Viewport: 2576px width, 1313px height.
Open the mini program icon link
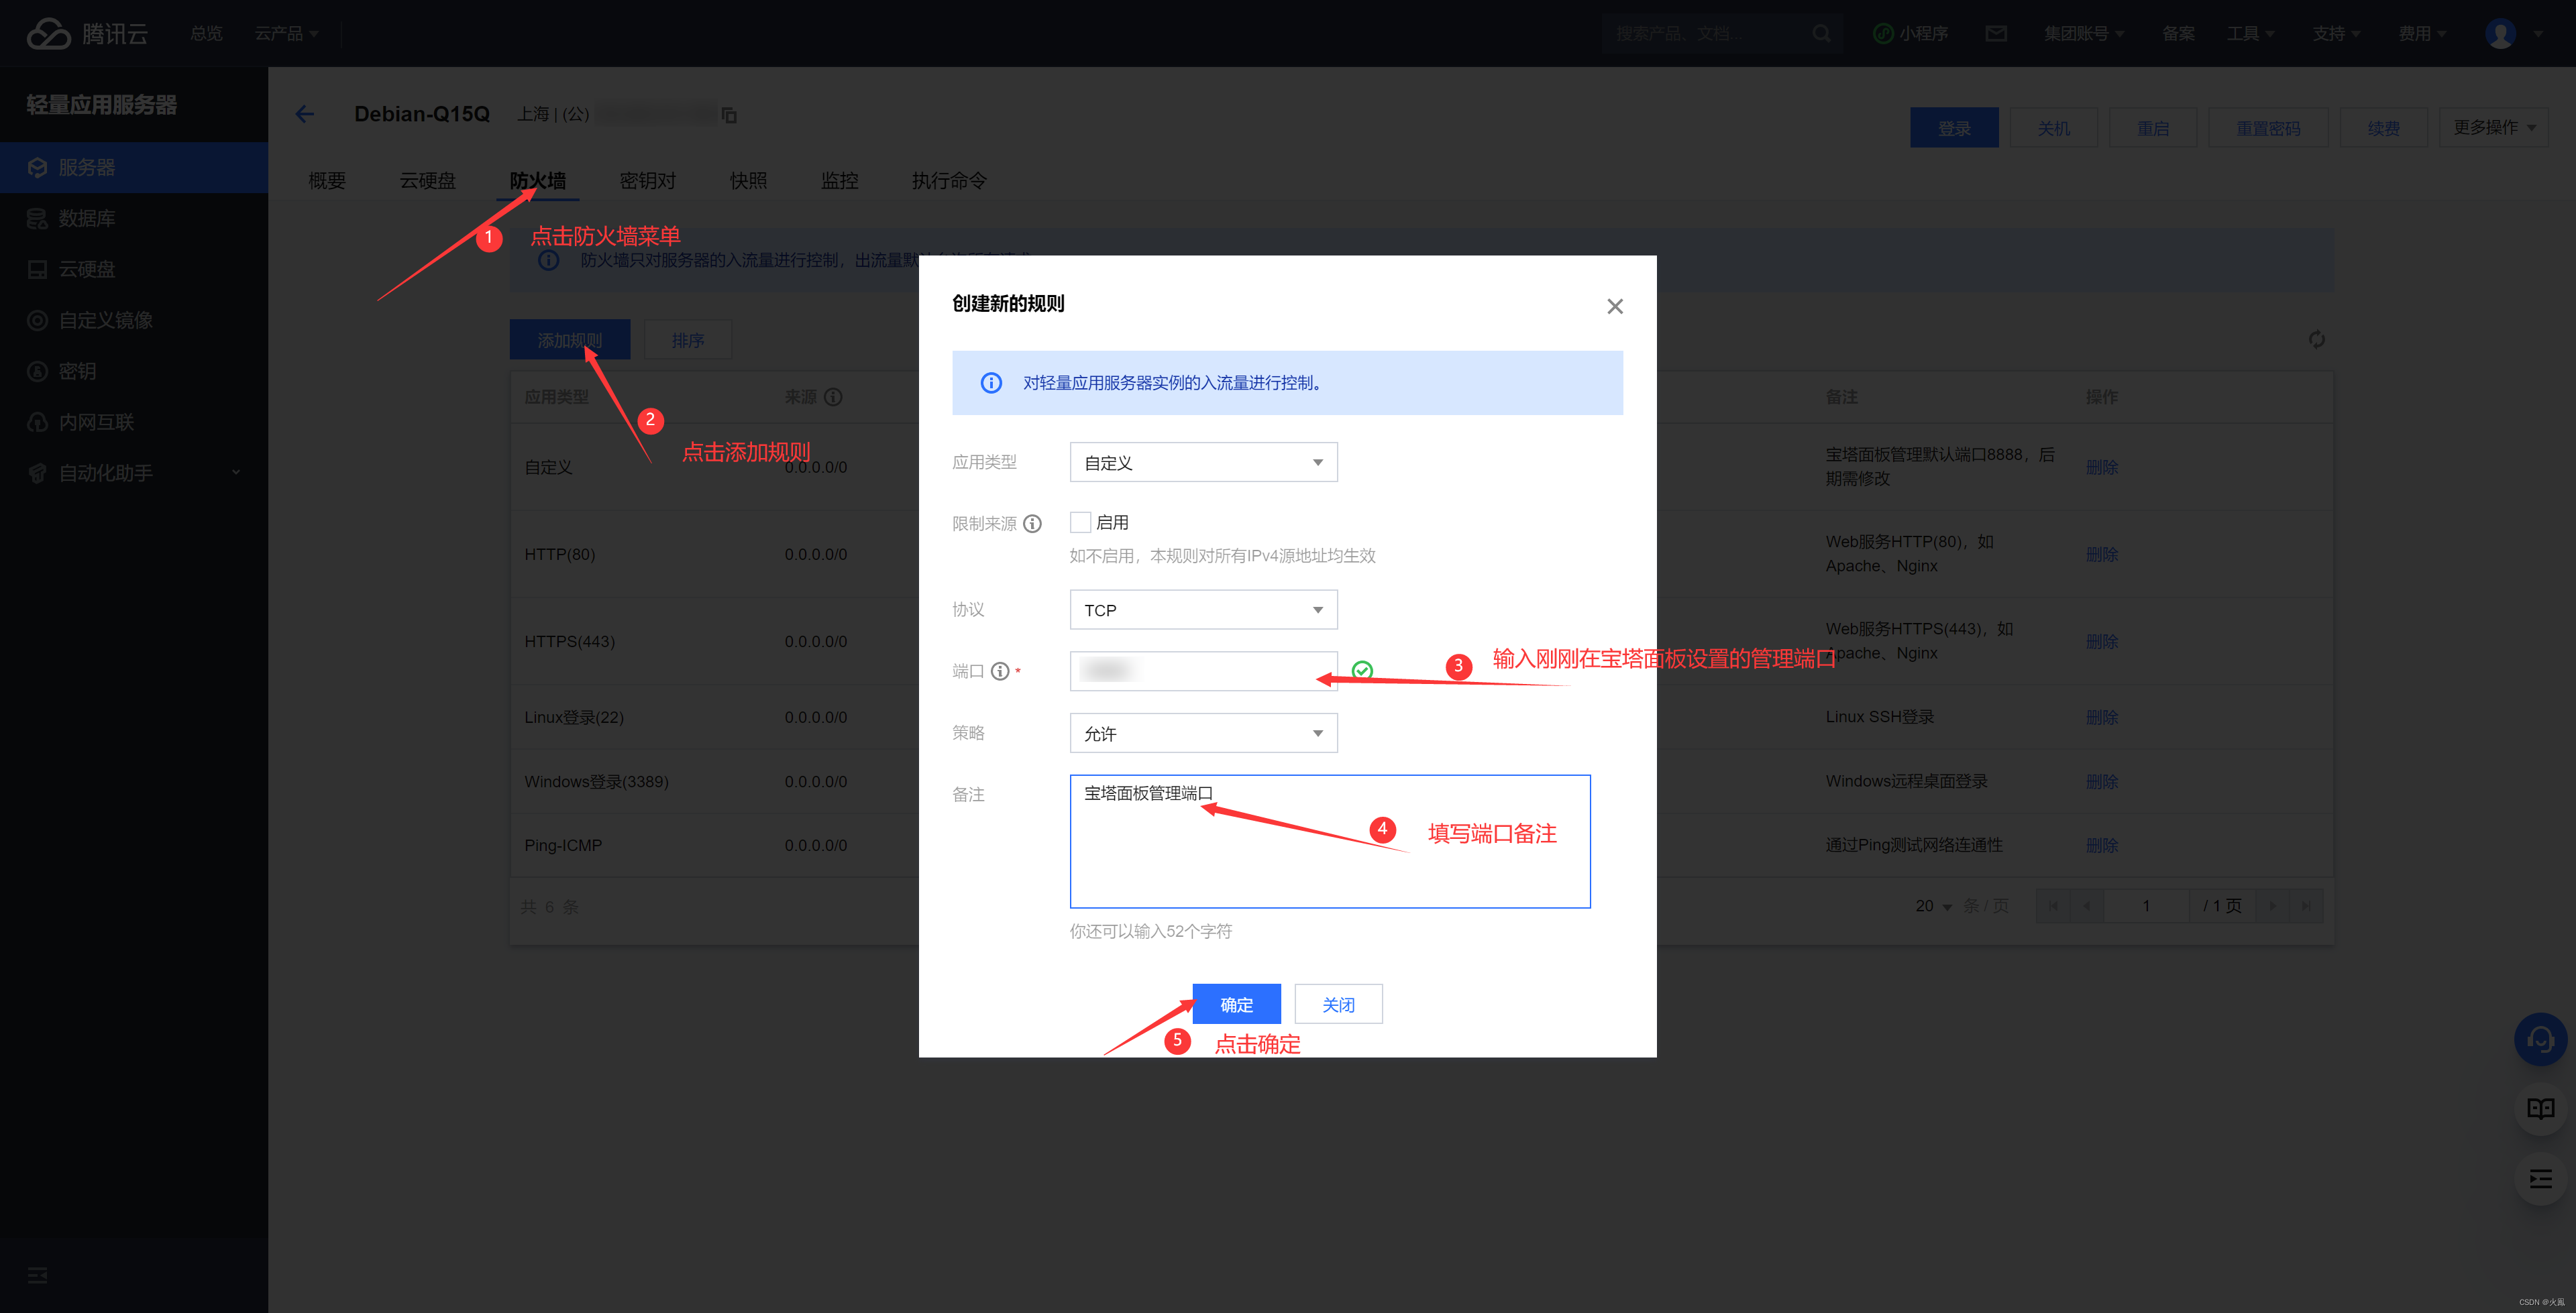tap(1910, 33)
